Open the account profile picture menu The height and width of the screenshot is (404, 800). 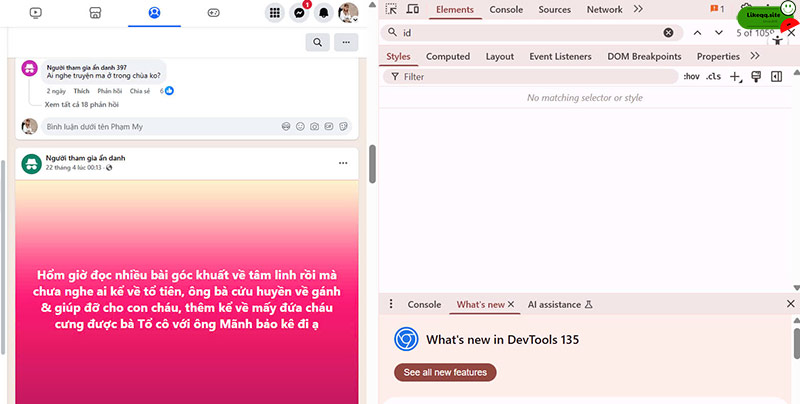[x=348, y=13]
